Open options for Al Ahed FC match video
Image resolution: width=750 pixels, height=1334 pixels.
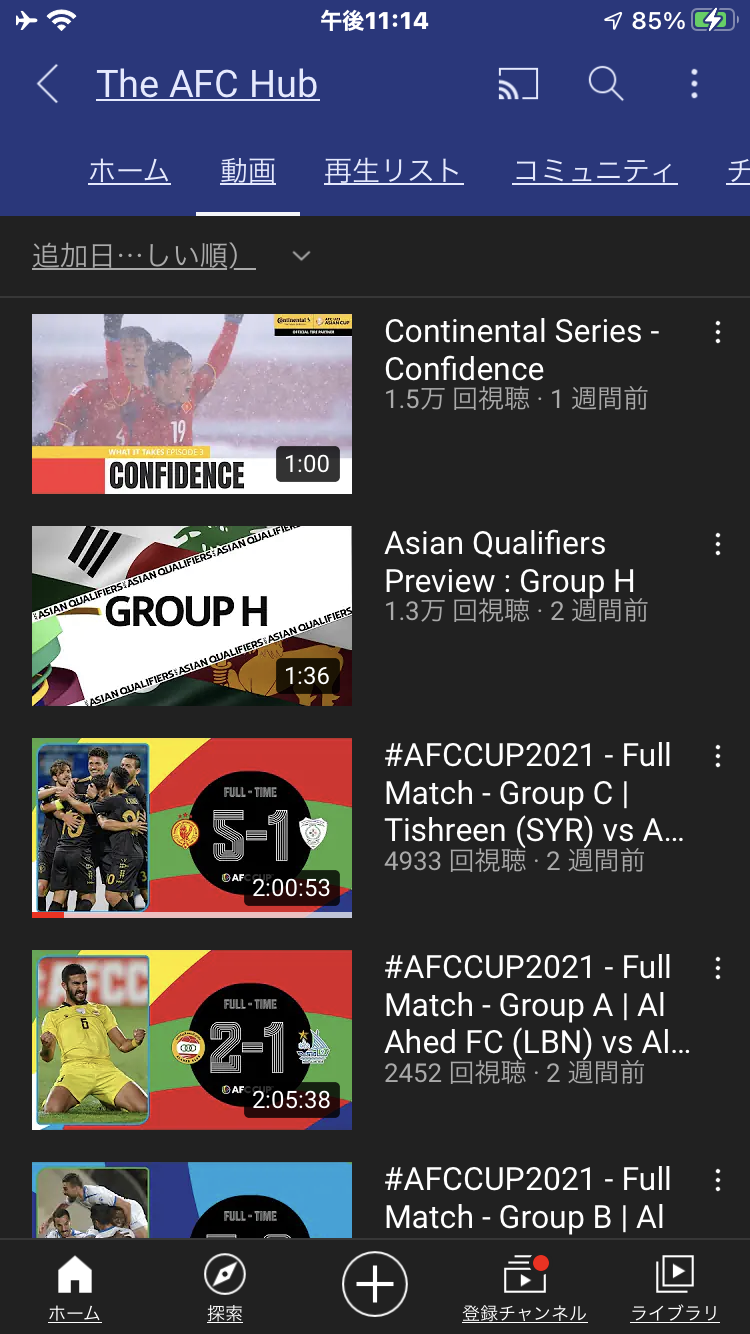(x=717, y=969)
